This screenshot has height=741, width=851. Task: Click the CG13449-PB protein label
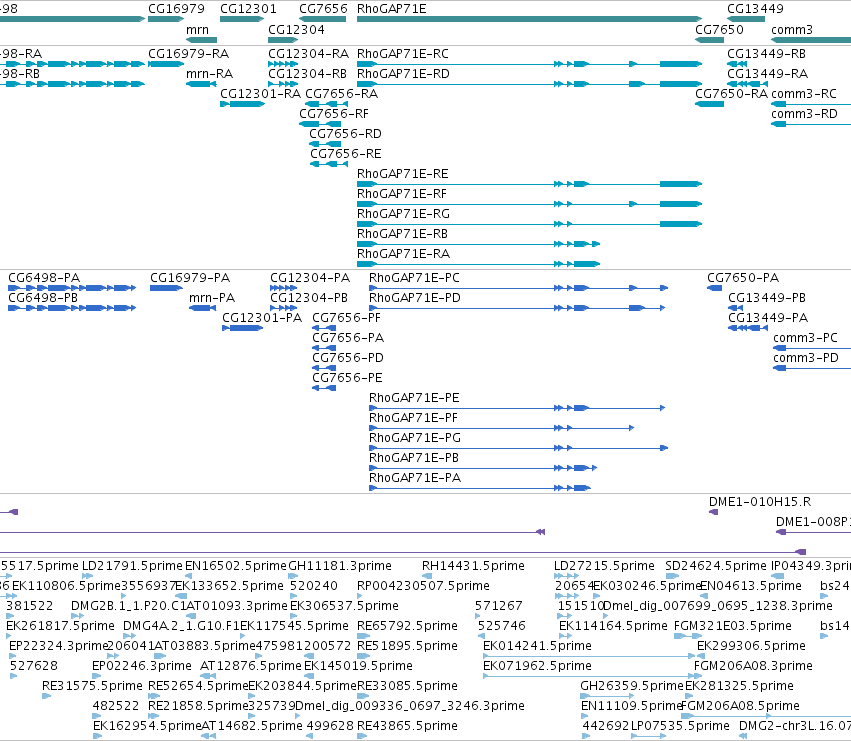tap(767, 298)
